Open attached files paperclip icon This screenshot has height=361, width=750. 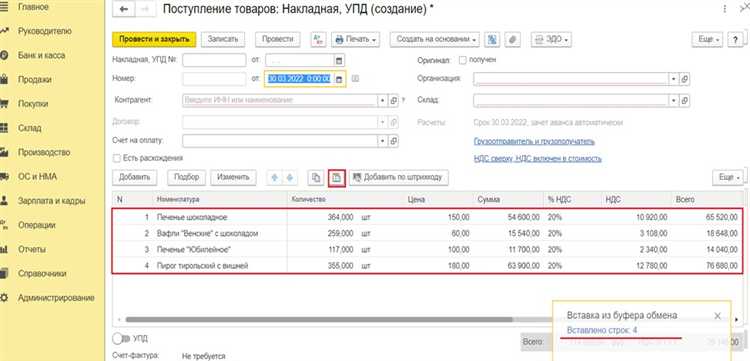[x=512, y=40]
